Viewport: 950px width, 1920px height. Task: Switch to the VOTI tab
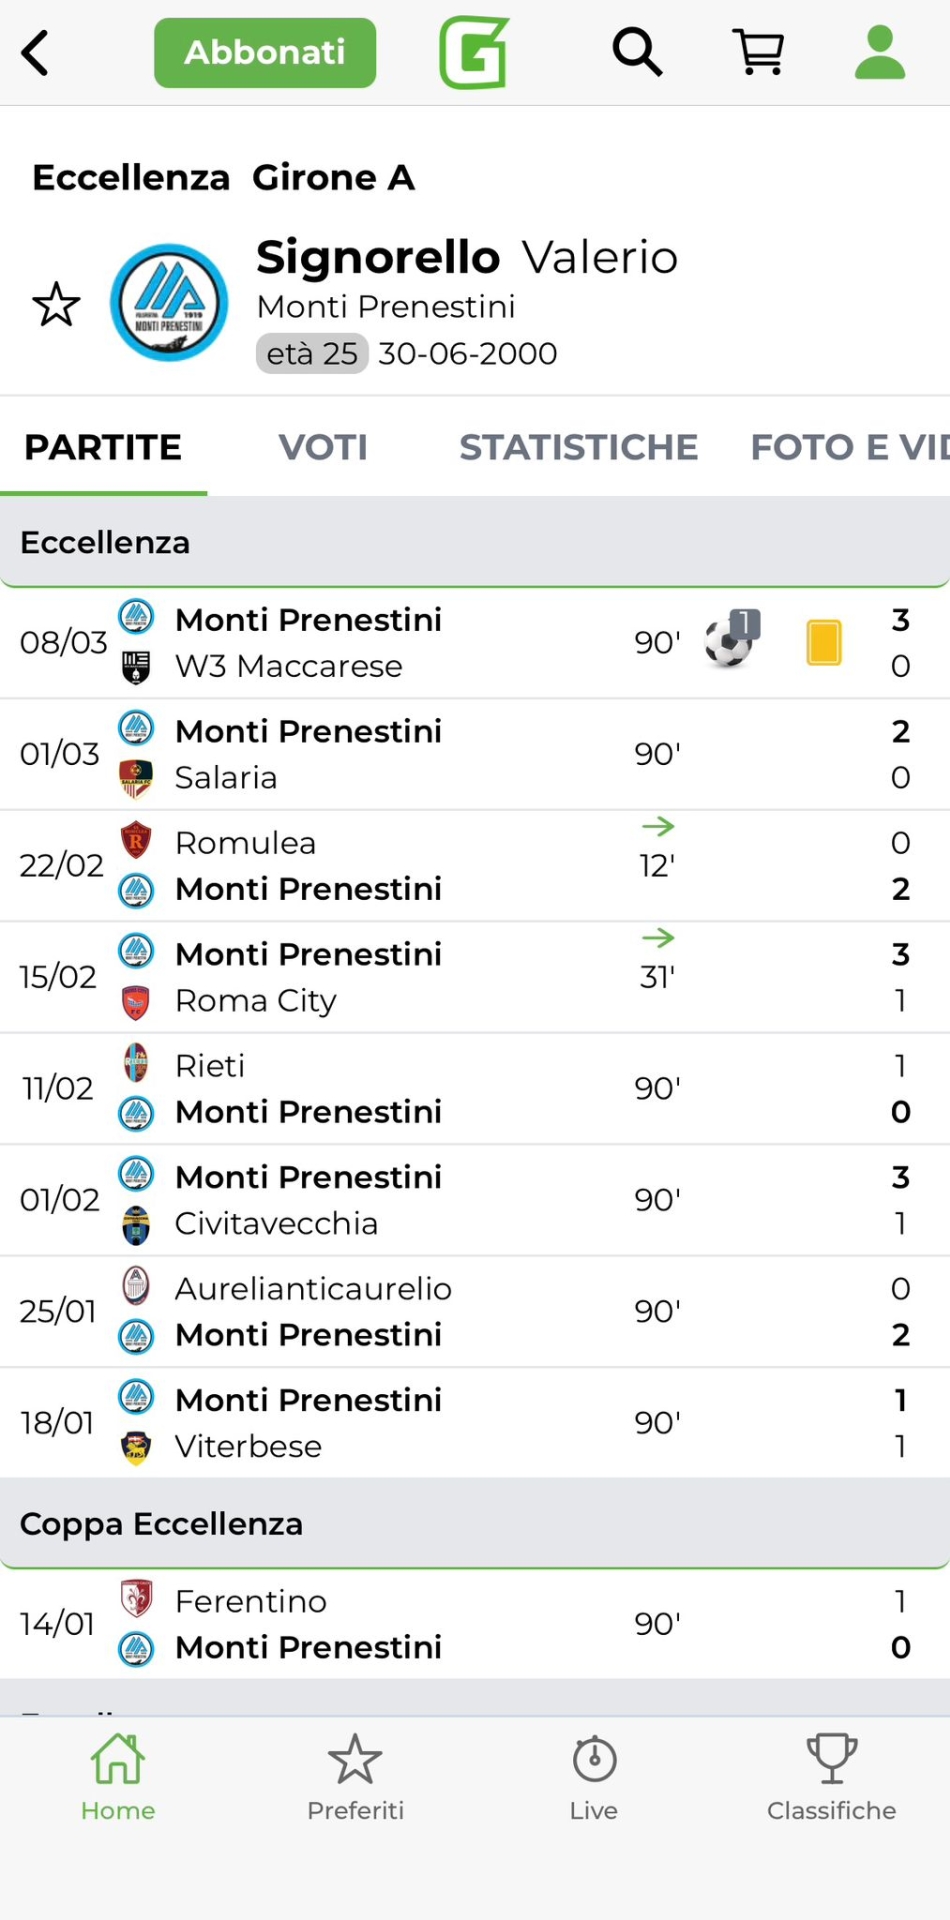click(323, 447)
